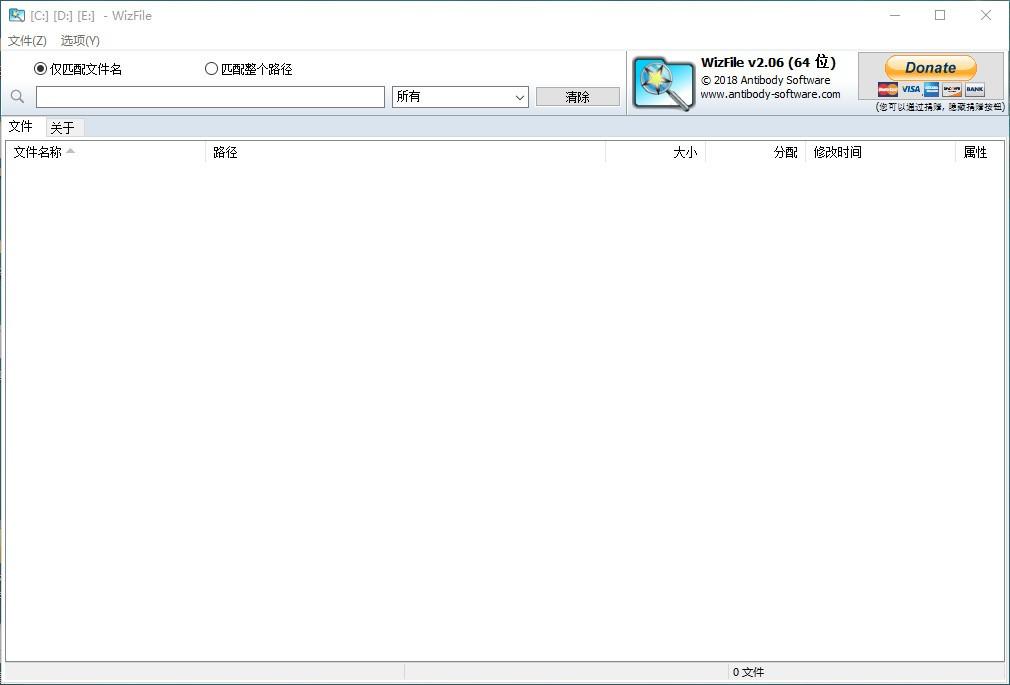
Task: Click the MasterCard icon under Donate
Action: pos(888,90)
